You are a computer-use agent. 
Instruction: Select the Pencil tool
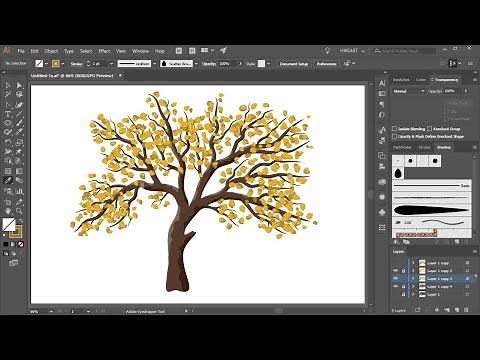tap(19, 133)
